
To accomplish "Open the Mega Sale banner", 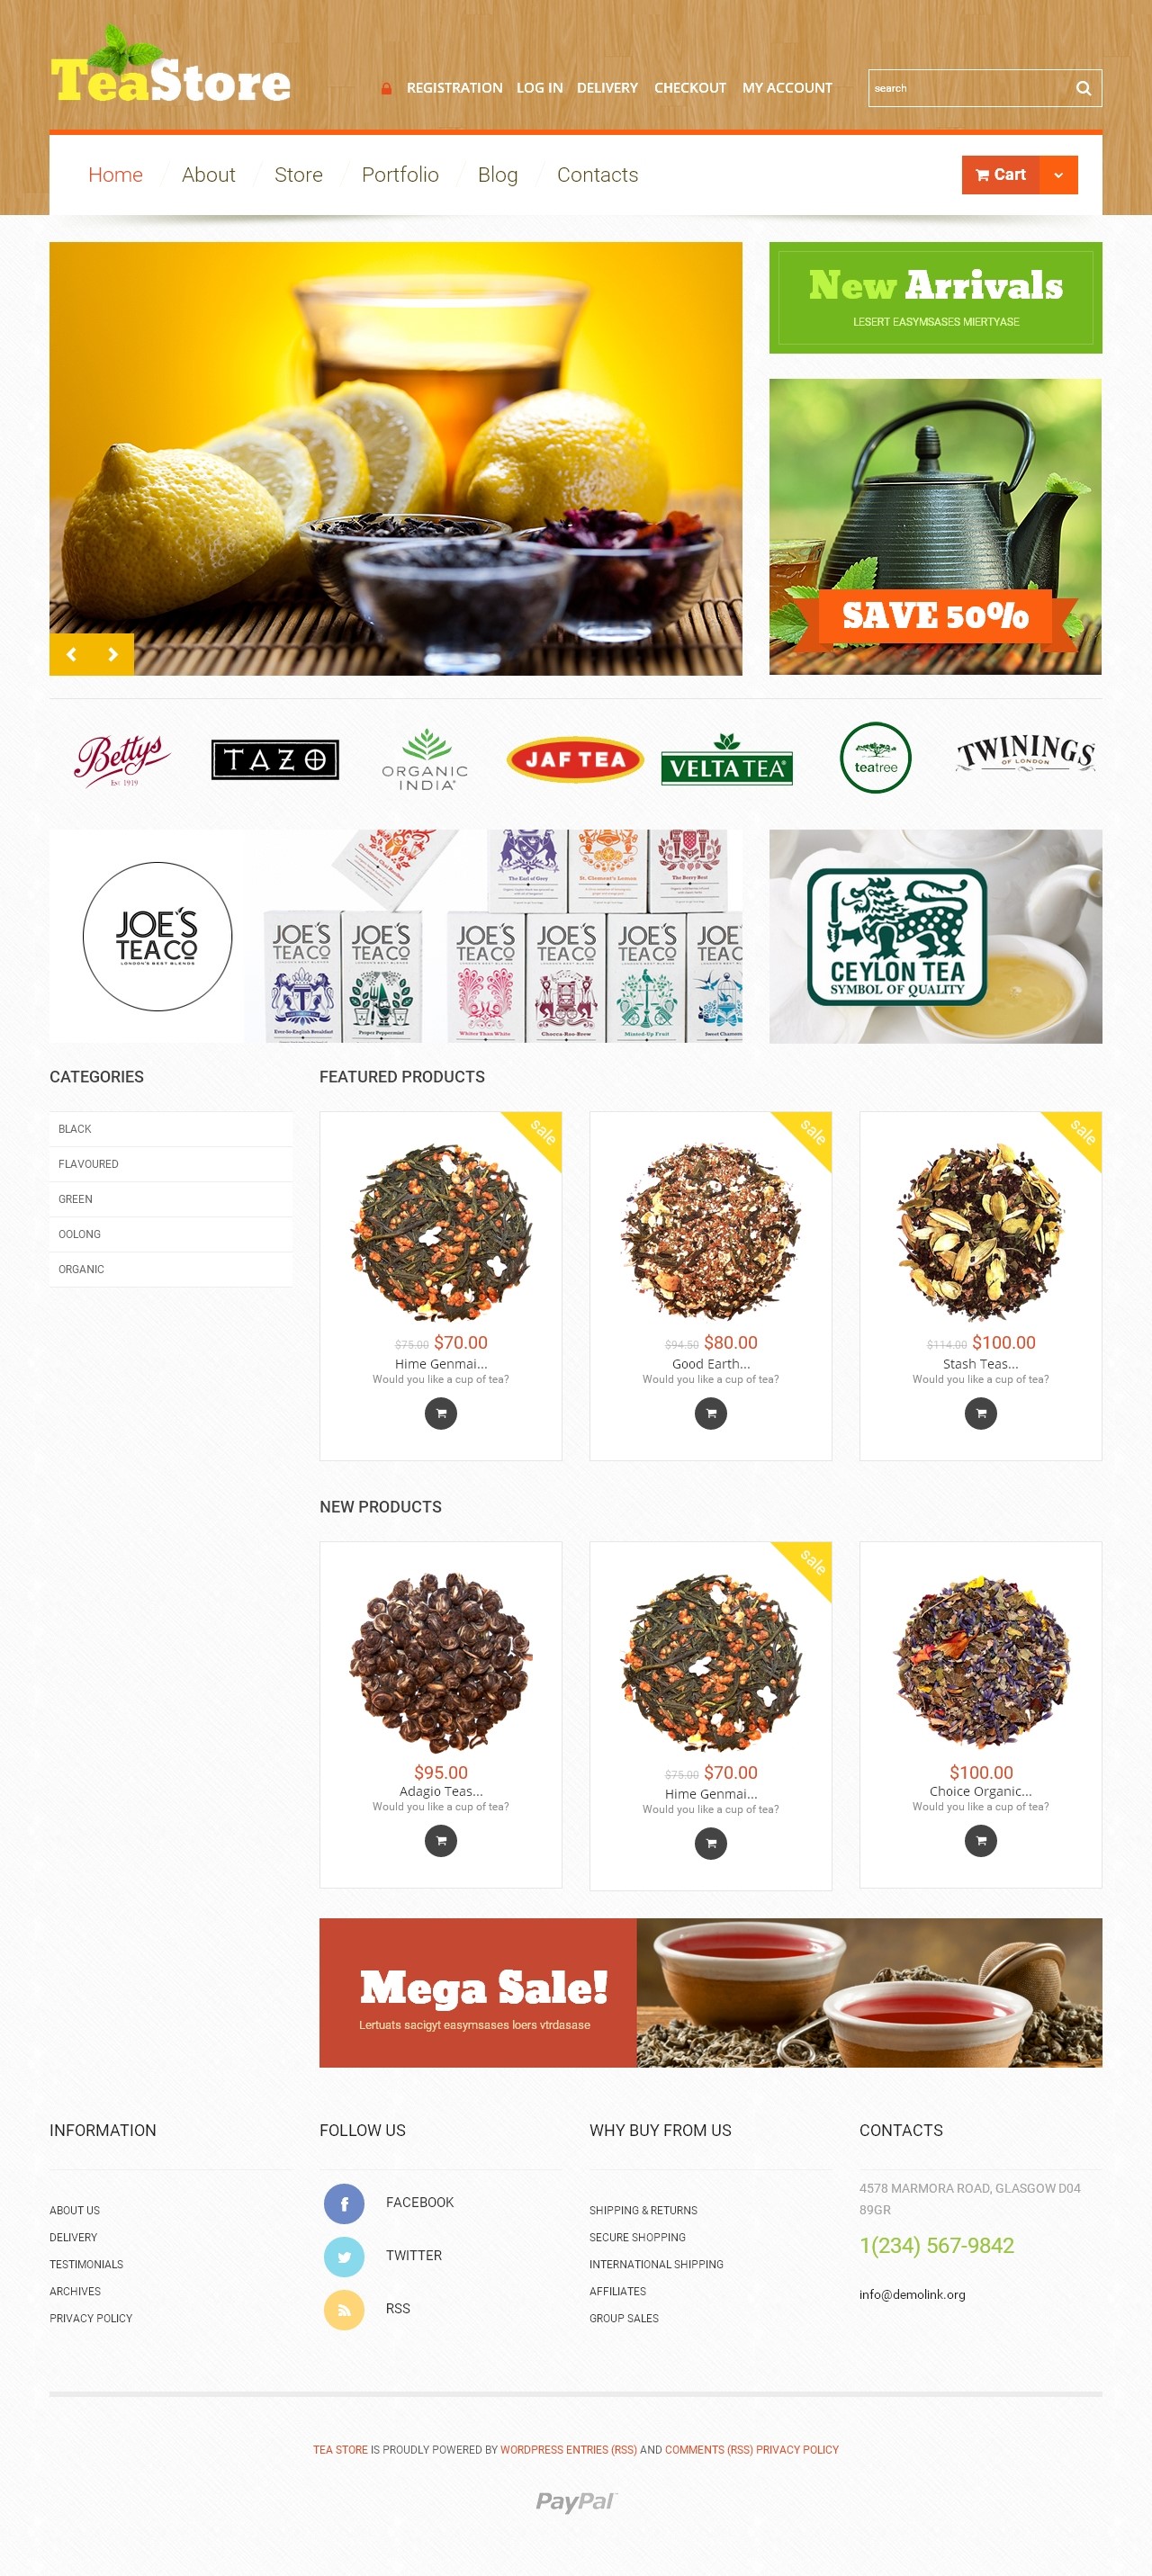I will click(711, 1992).
